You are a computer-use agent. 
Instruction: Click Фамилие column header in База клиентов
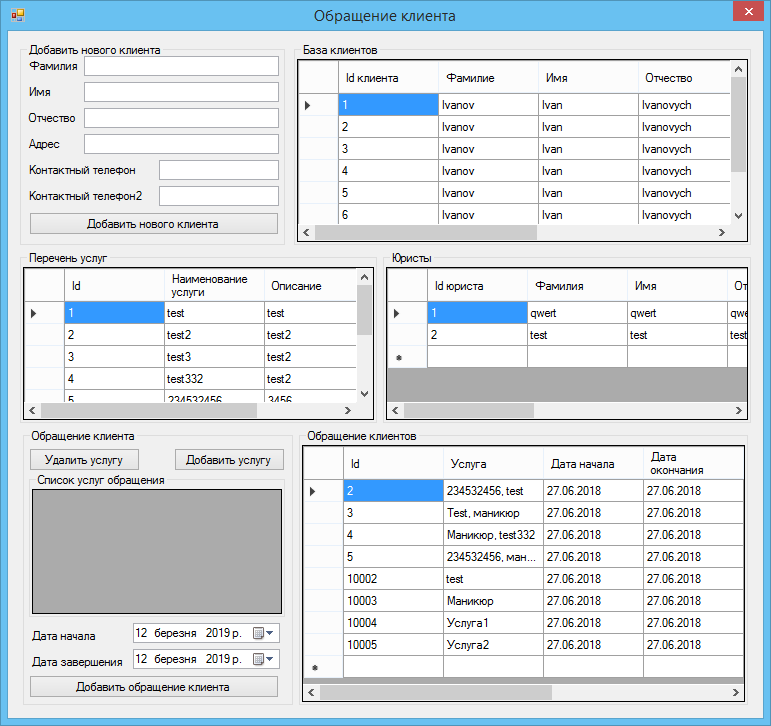pyautogui.click(x=488, y=78)
